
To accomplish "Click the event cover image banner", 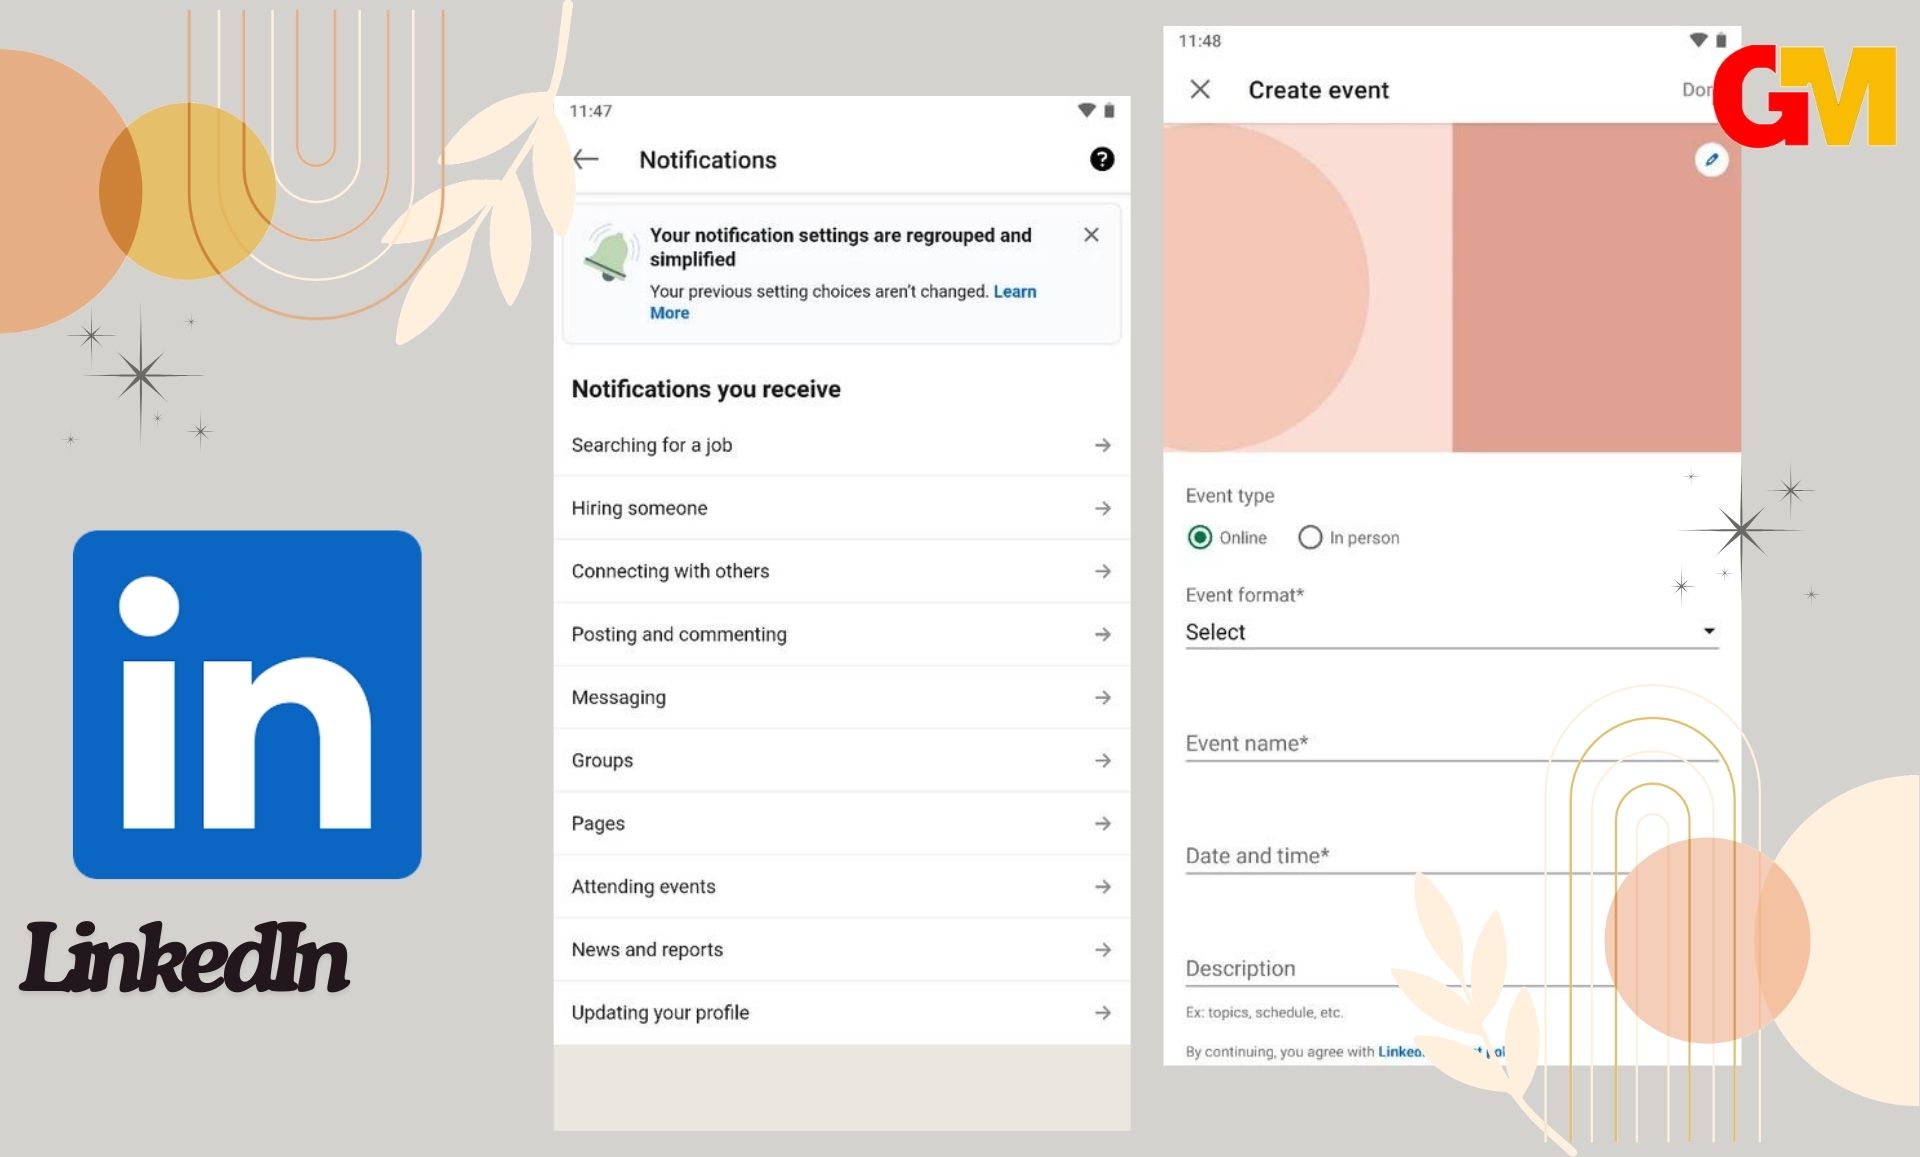I will [1451, 288].
